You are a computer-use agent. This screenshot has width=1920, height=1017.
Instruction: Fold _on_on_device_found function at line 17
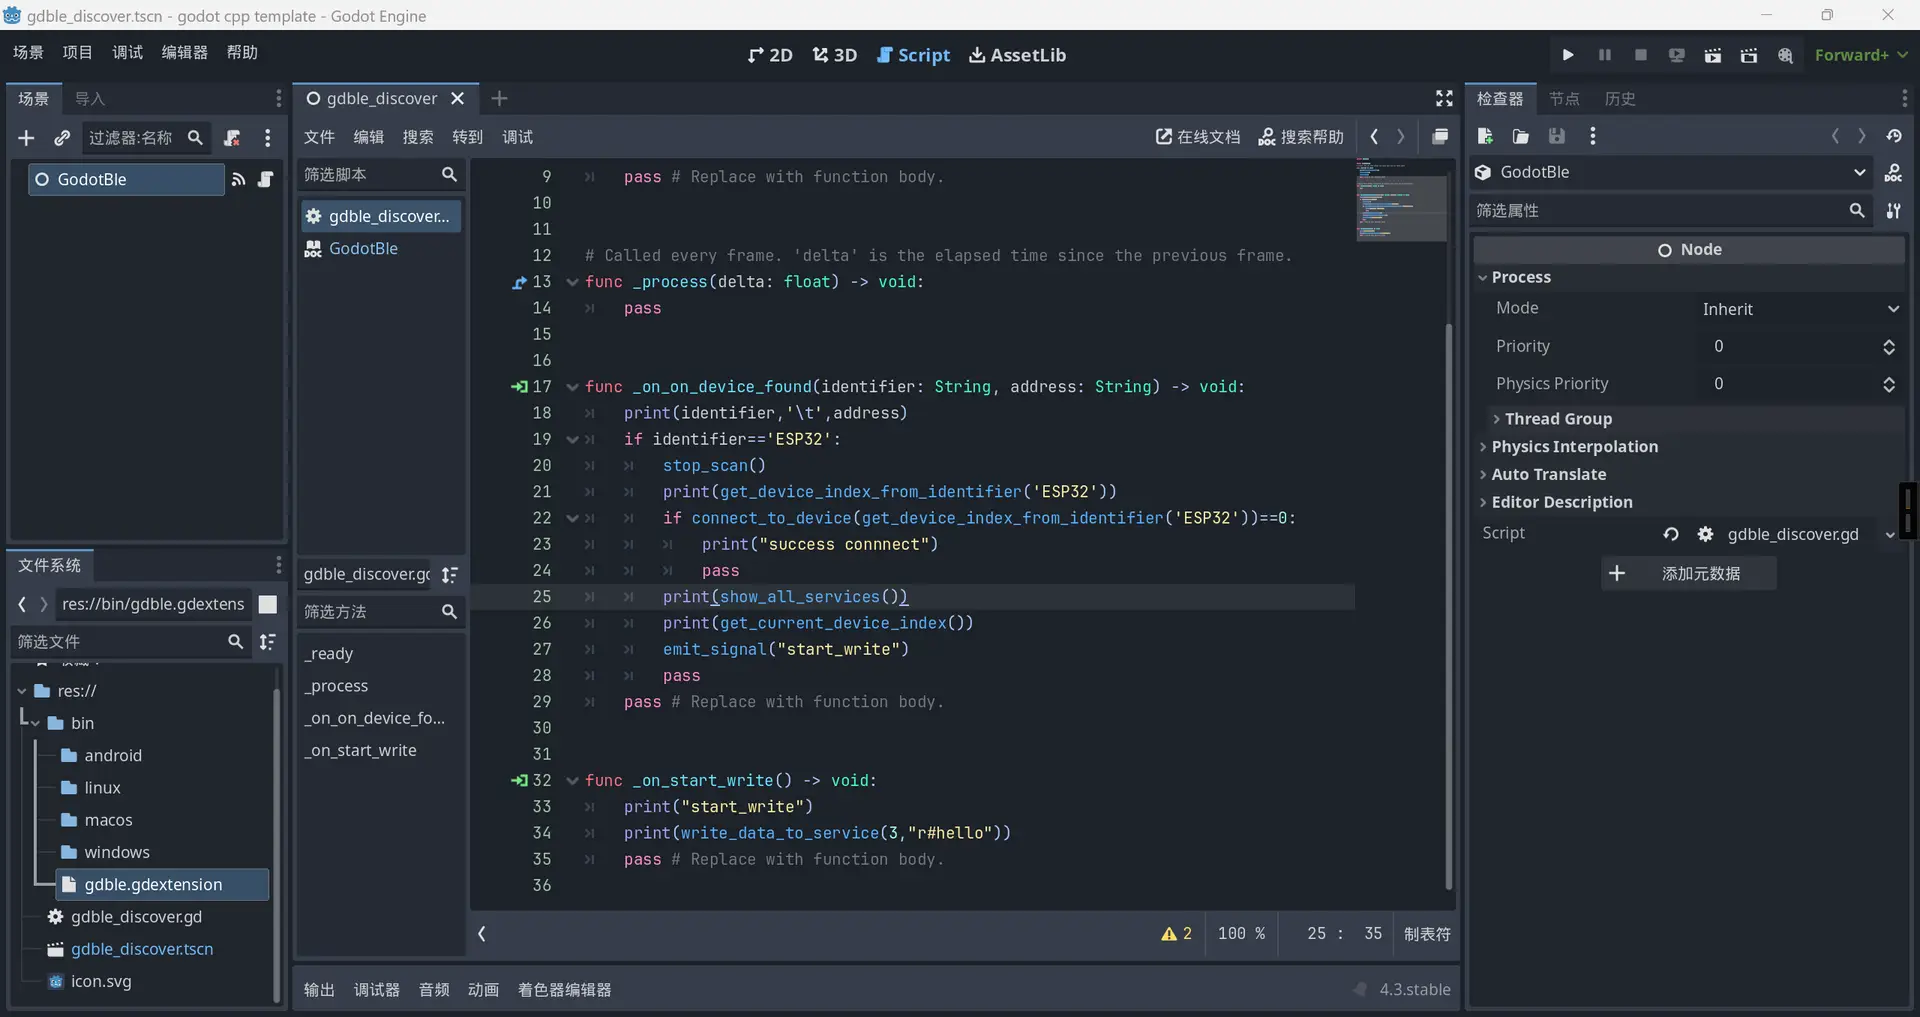click(573, 387)
